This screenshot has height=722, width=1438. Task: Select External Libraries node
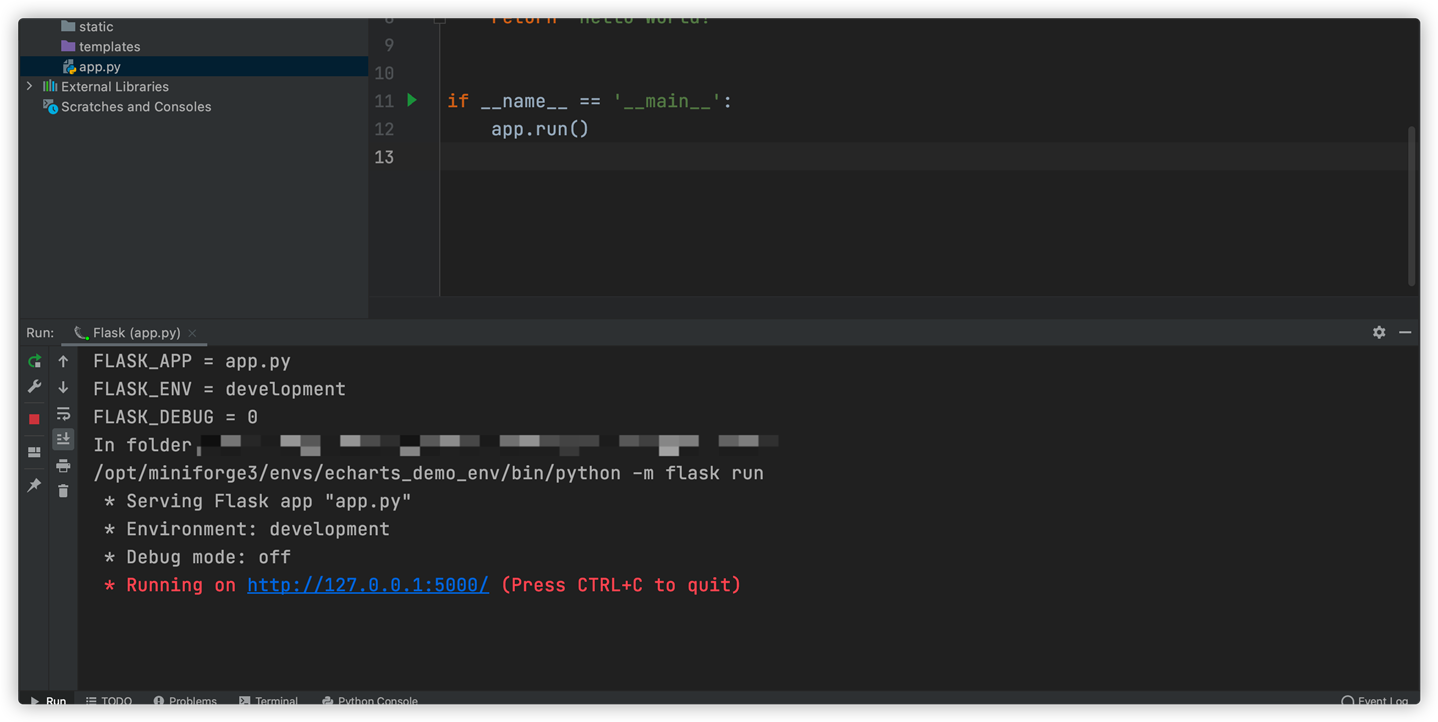(x=114, y=87)
